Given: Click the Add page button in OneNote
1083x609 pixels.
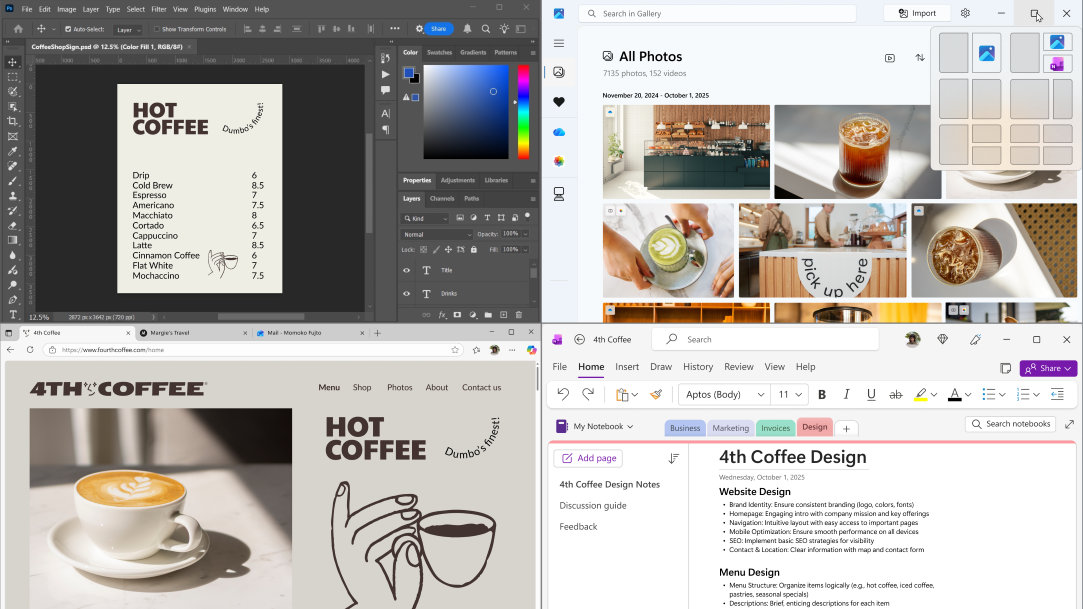Looking at the screenshot, I should click(588, 458).
